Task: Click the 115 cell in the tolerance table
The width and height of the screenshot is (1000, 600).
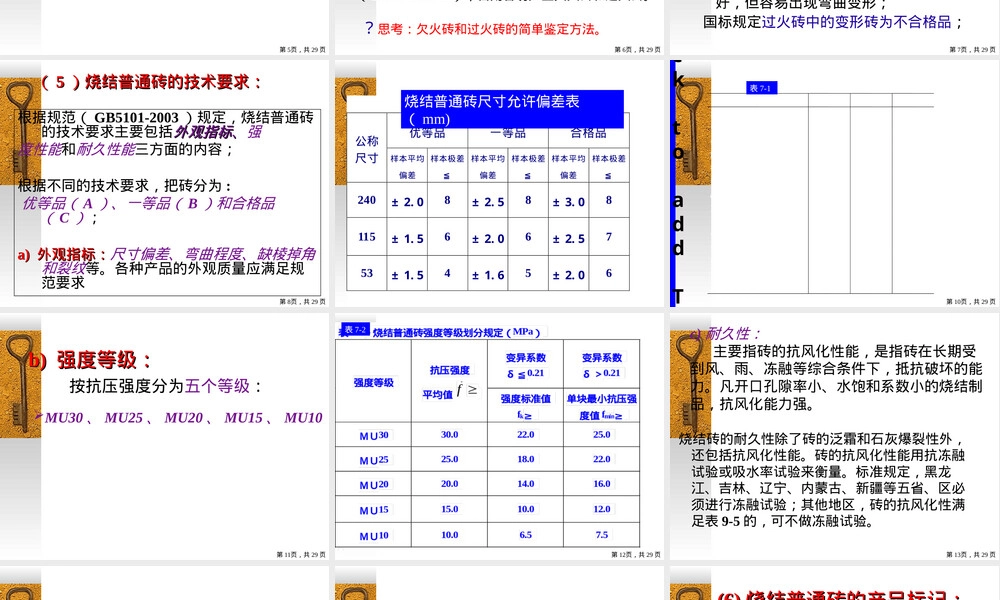Action: pyautogui.click(x=367, y=237)
